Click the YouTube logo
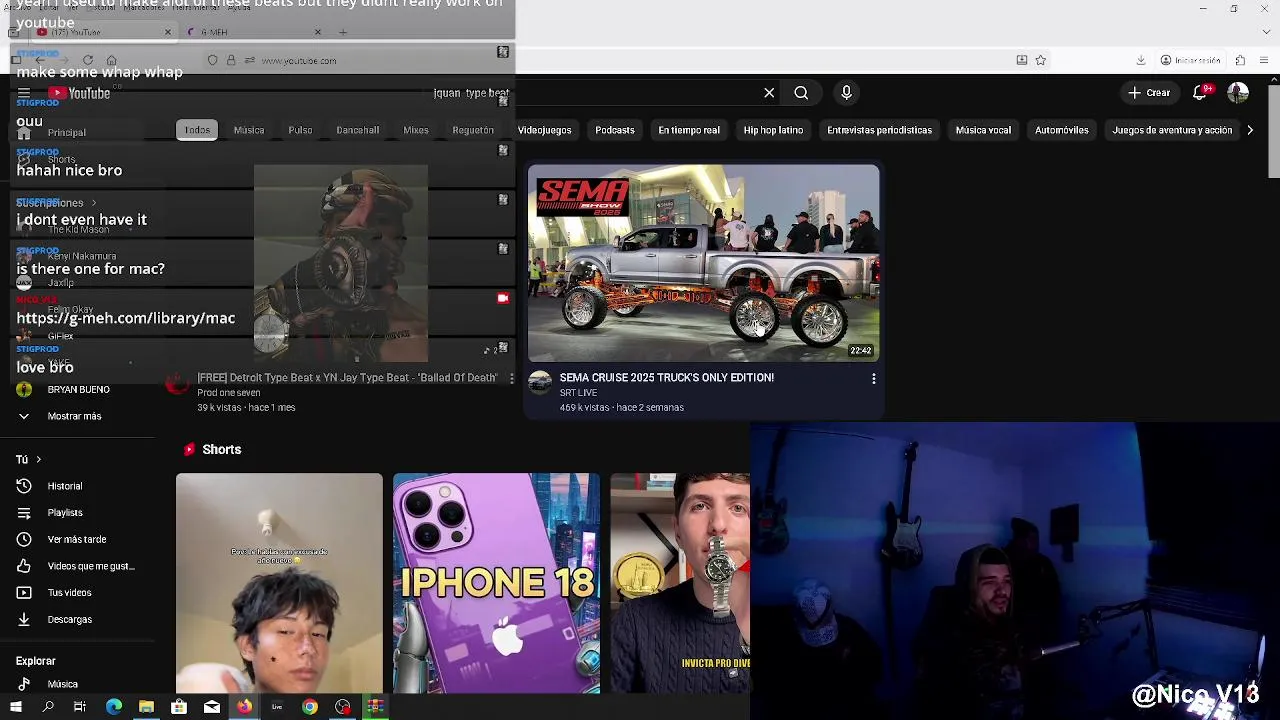Image resolution: width=1280 pixels, height=720 pixels. click(x=79, y=93)
